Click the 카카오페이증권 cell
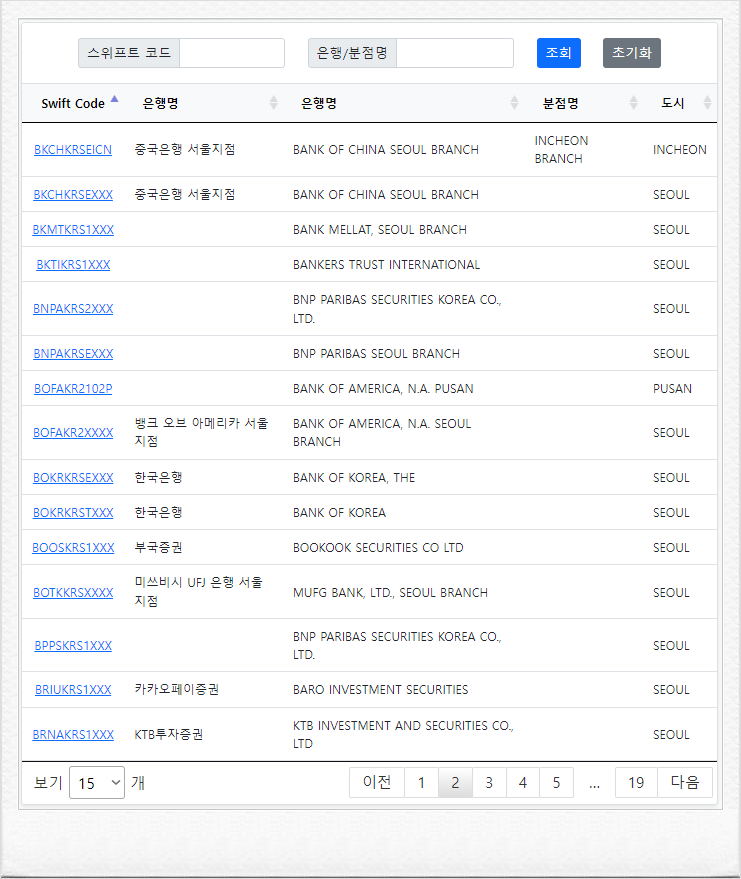The width and height of the screenshot is (741, 879). pyautogui.click(x=177, y=690)
